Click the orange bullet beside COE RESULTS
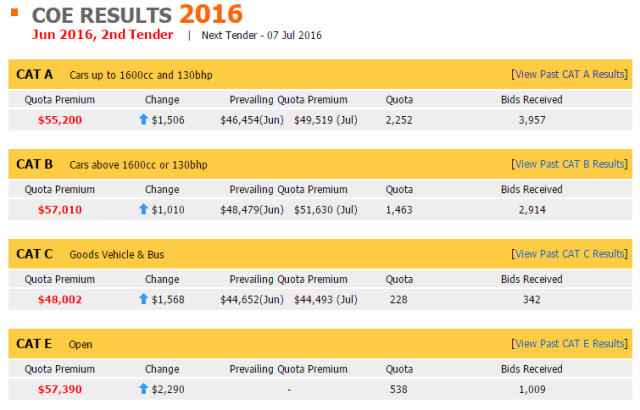 [13, 11]
